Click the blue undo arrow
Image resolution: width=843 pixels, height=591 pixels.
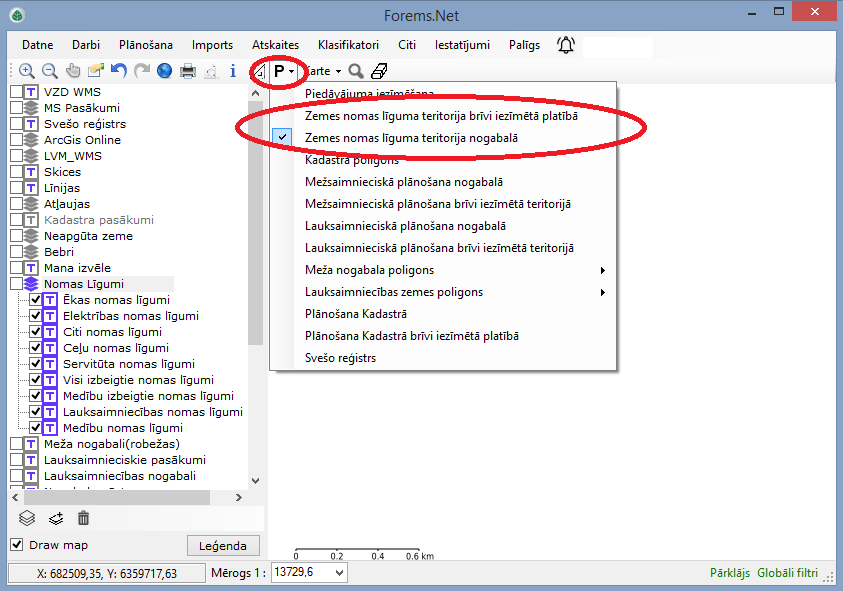[x=119, y=71]
